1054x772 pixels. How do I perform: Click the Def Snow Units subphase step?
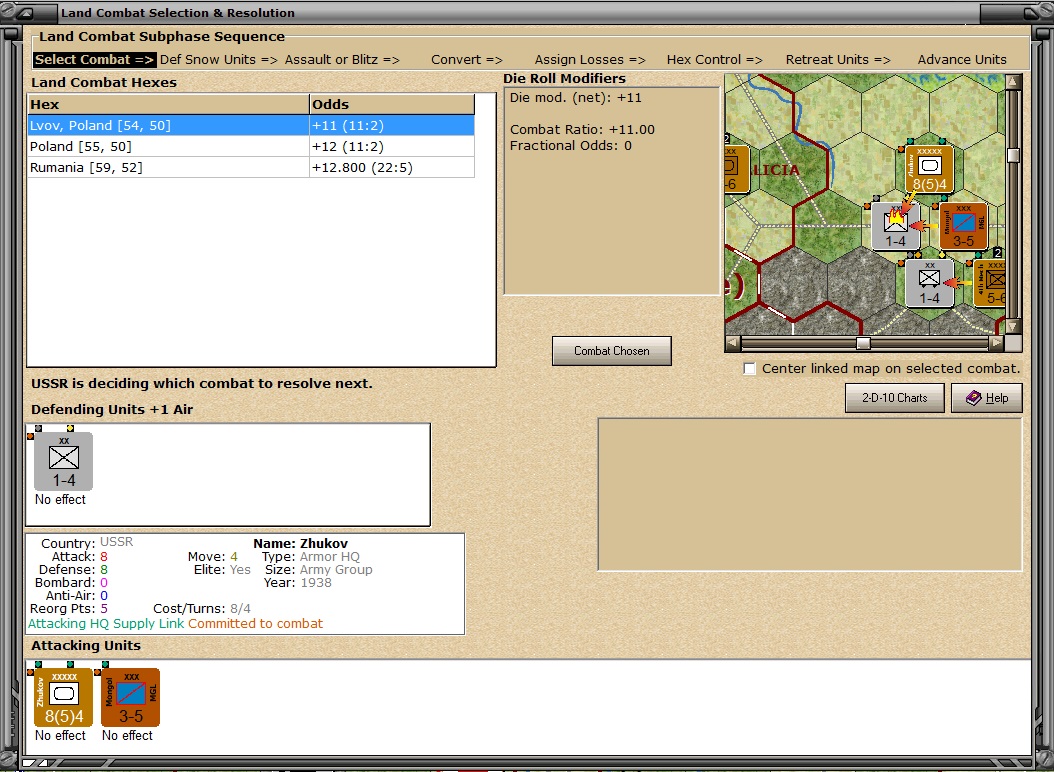click(x=218, y=60)
